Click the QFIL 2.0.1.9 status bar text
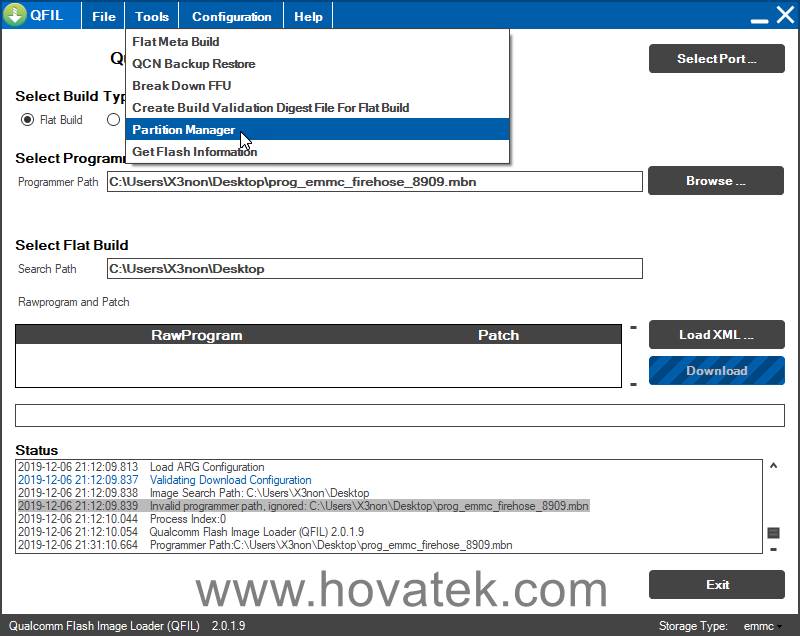800x636 pixels. click(127, 626)
